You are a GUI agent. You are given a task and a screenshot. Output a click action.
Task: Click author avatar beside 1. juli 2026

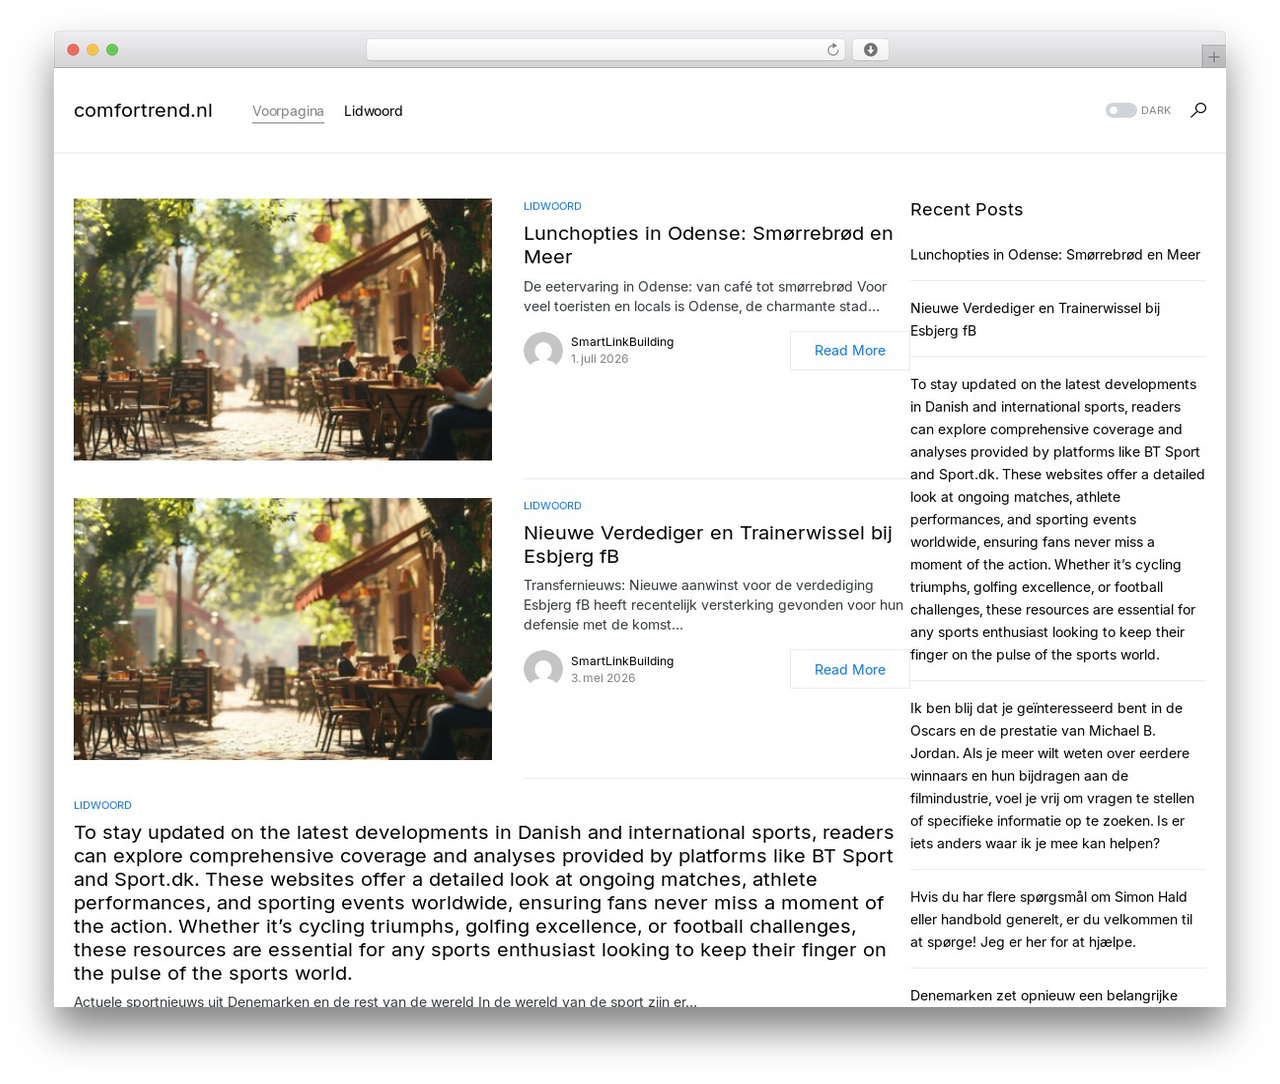pyautogui.click(x=543, y=350)
